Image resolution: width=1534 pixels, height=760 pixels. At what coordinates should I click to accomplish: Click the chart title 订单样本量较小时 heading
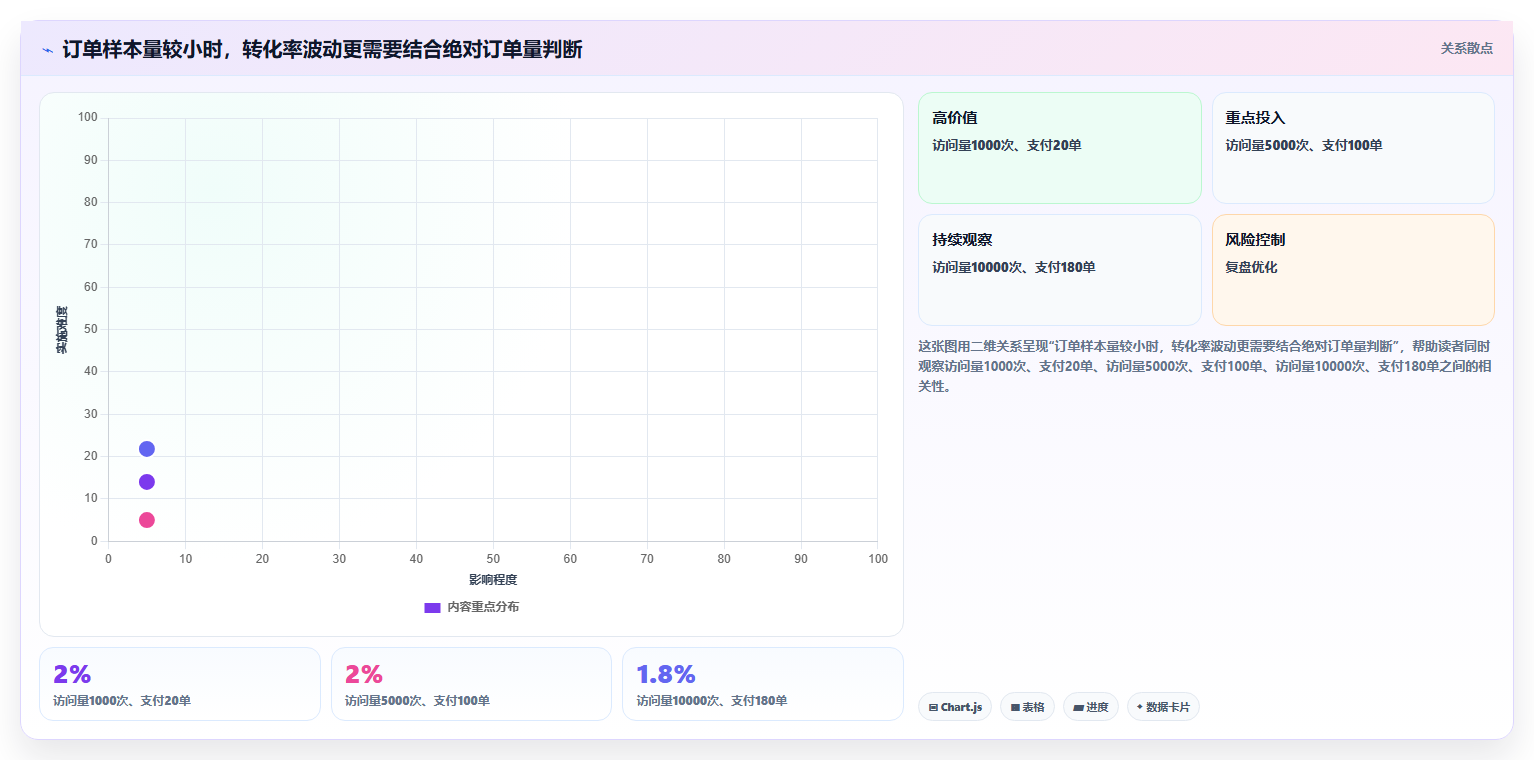[x=322, y=49]
